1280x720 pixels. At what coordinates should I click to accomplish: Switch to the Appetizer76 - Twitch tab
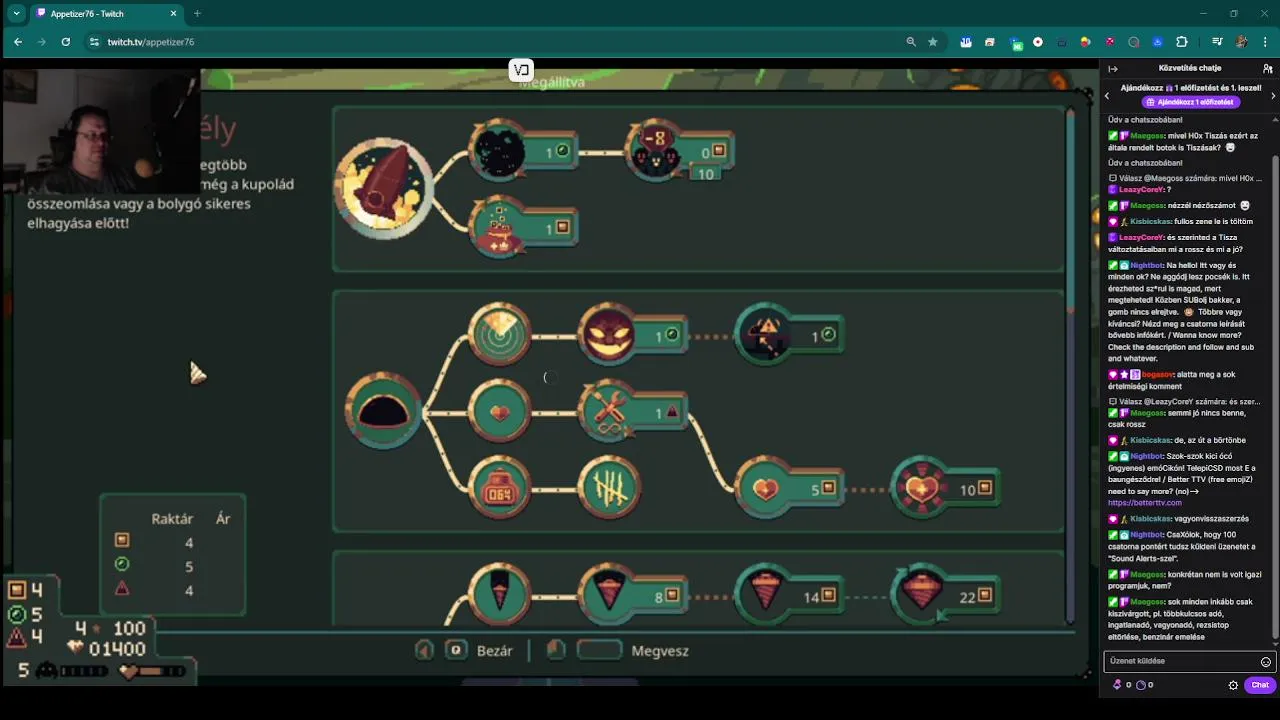coord(105,13)
